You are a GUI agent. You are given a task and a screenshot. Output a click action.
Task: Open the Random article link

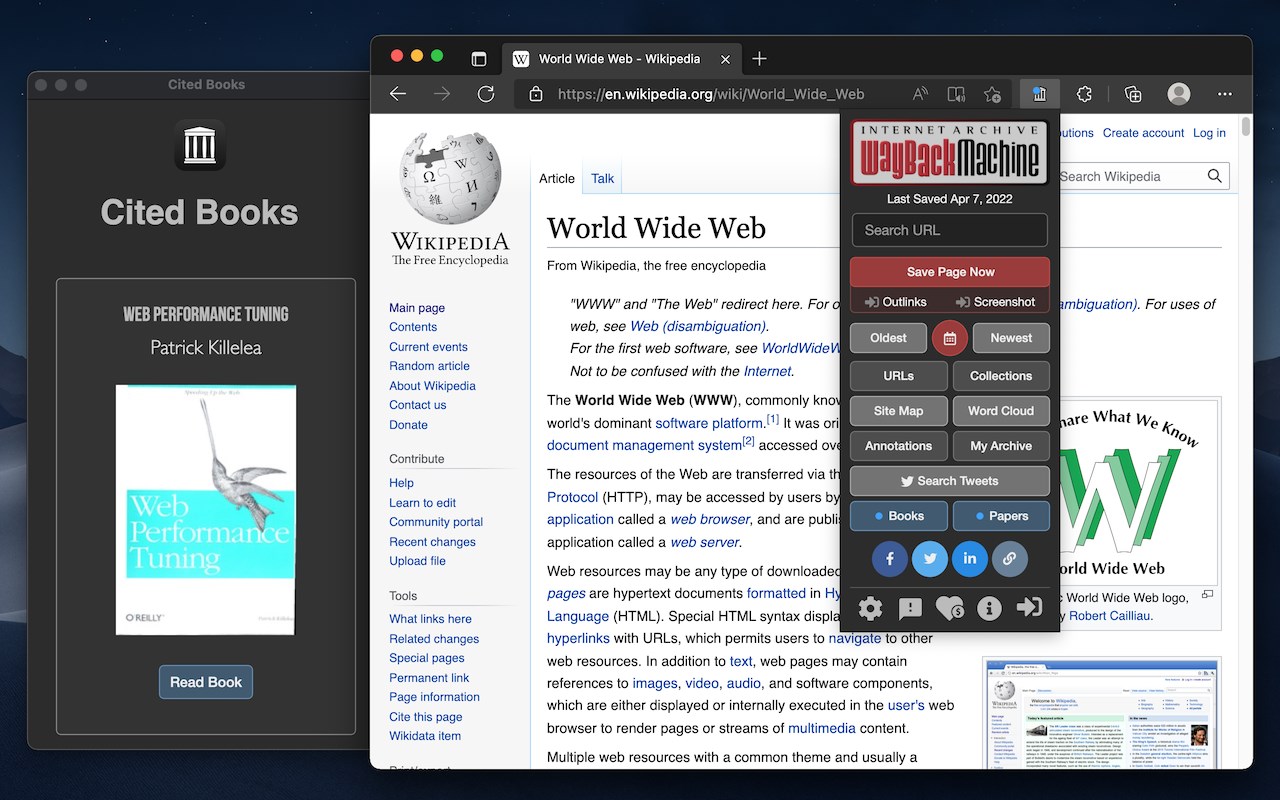click(429, 366)
